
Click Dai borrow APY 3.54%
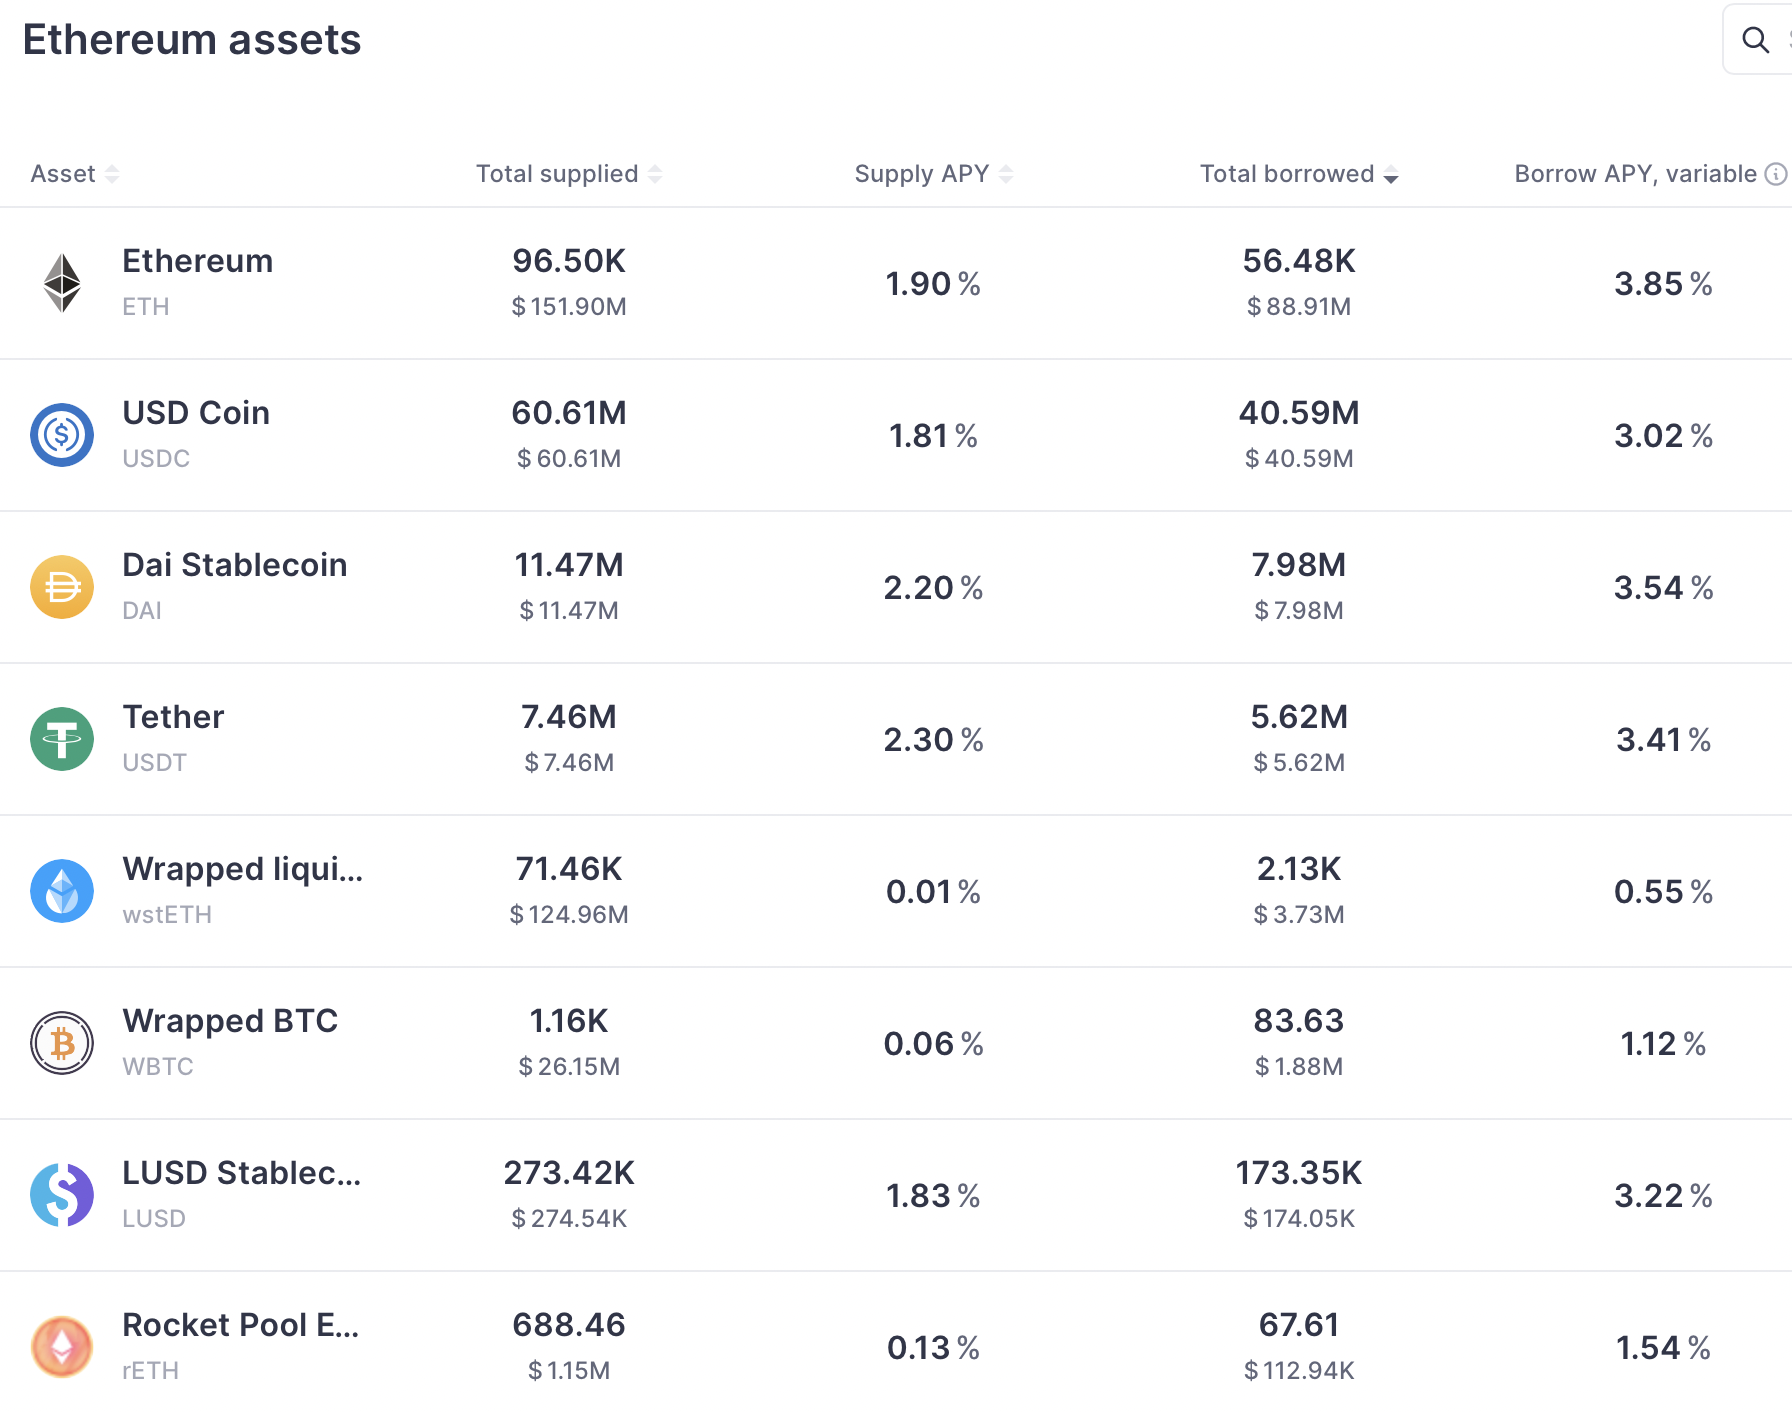(x=1663, y=588)
